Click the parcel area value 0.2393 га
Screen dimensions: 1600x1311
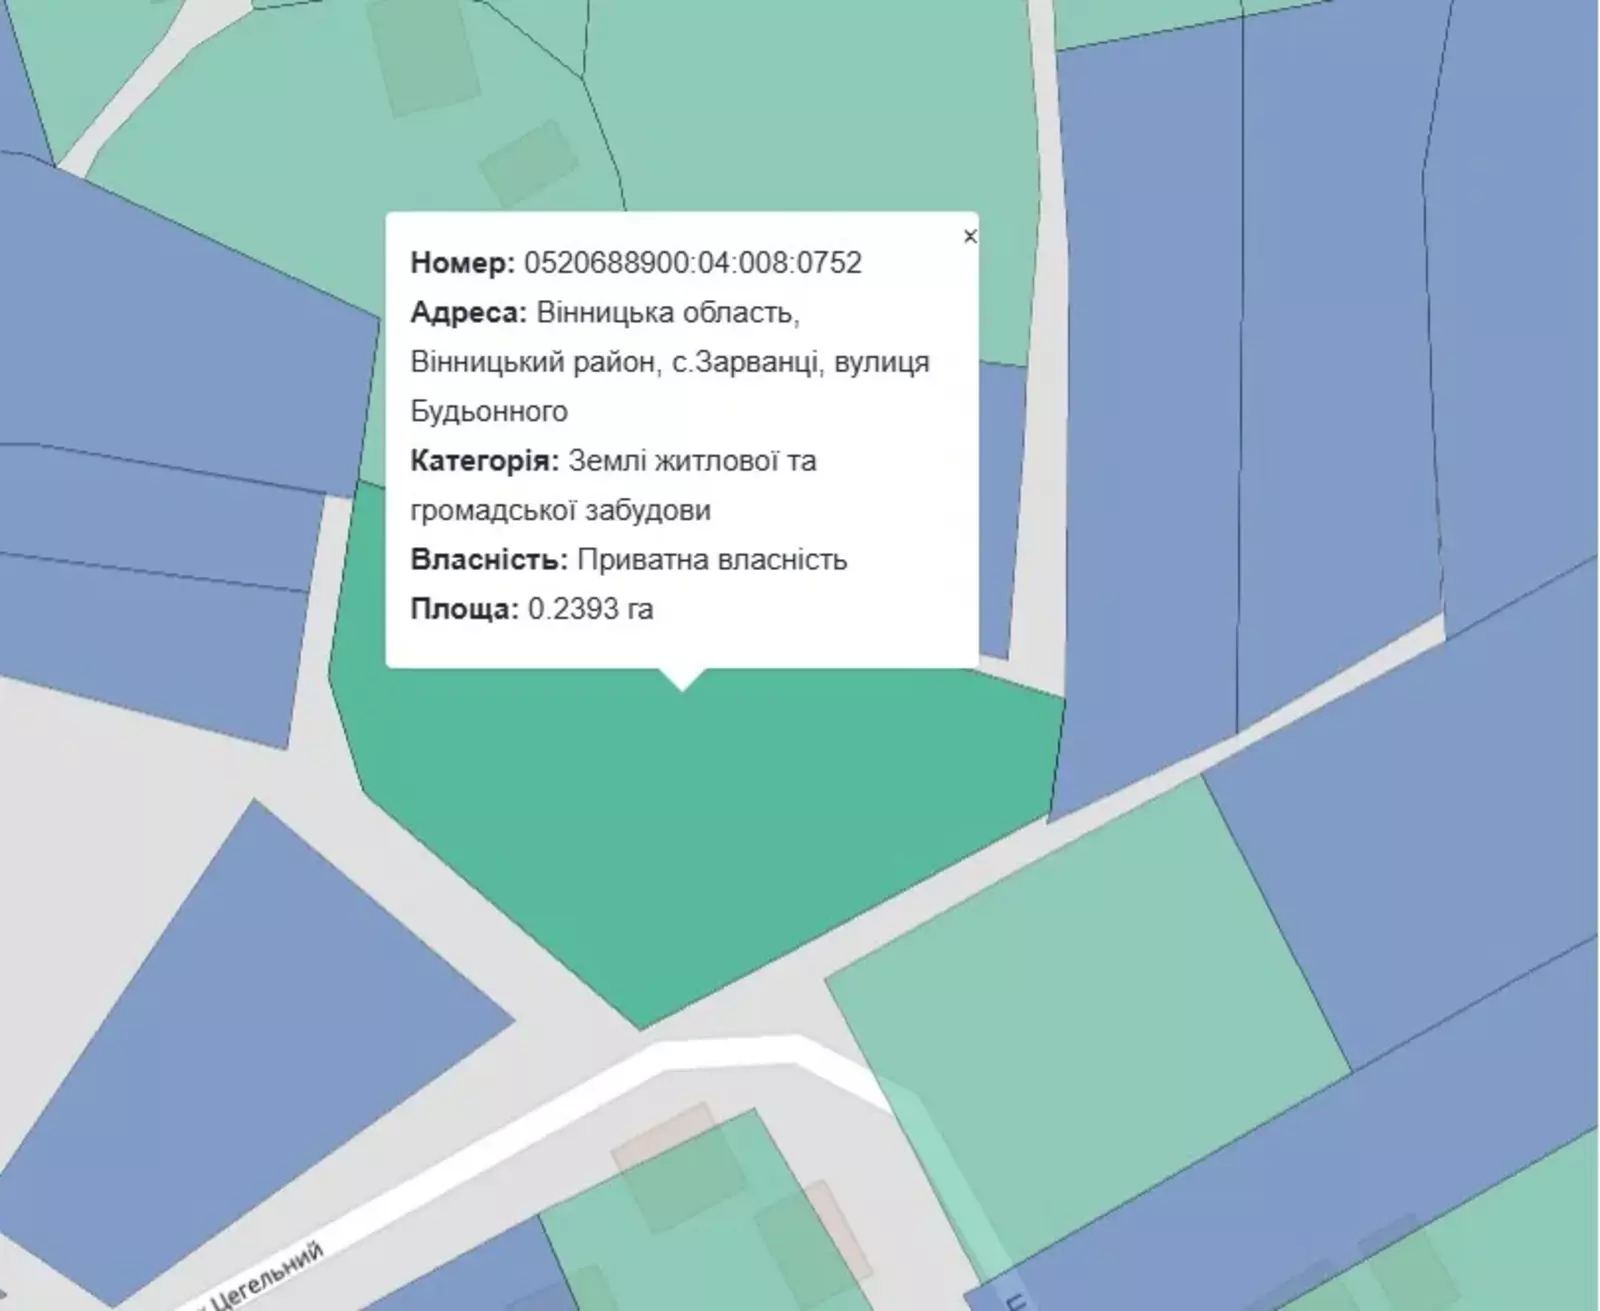pyautogui.click(x=590, y=609)
